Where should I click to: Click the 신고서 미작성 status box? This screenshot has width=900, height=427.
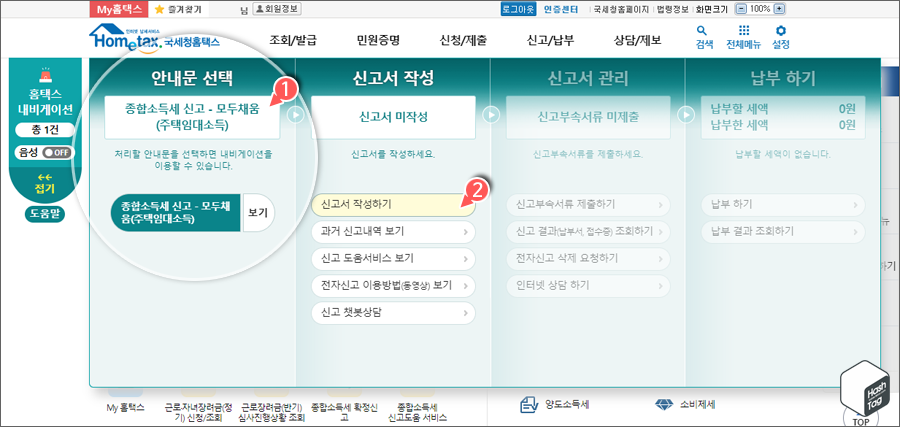[393, 117]
